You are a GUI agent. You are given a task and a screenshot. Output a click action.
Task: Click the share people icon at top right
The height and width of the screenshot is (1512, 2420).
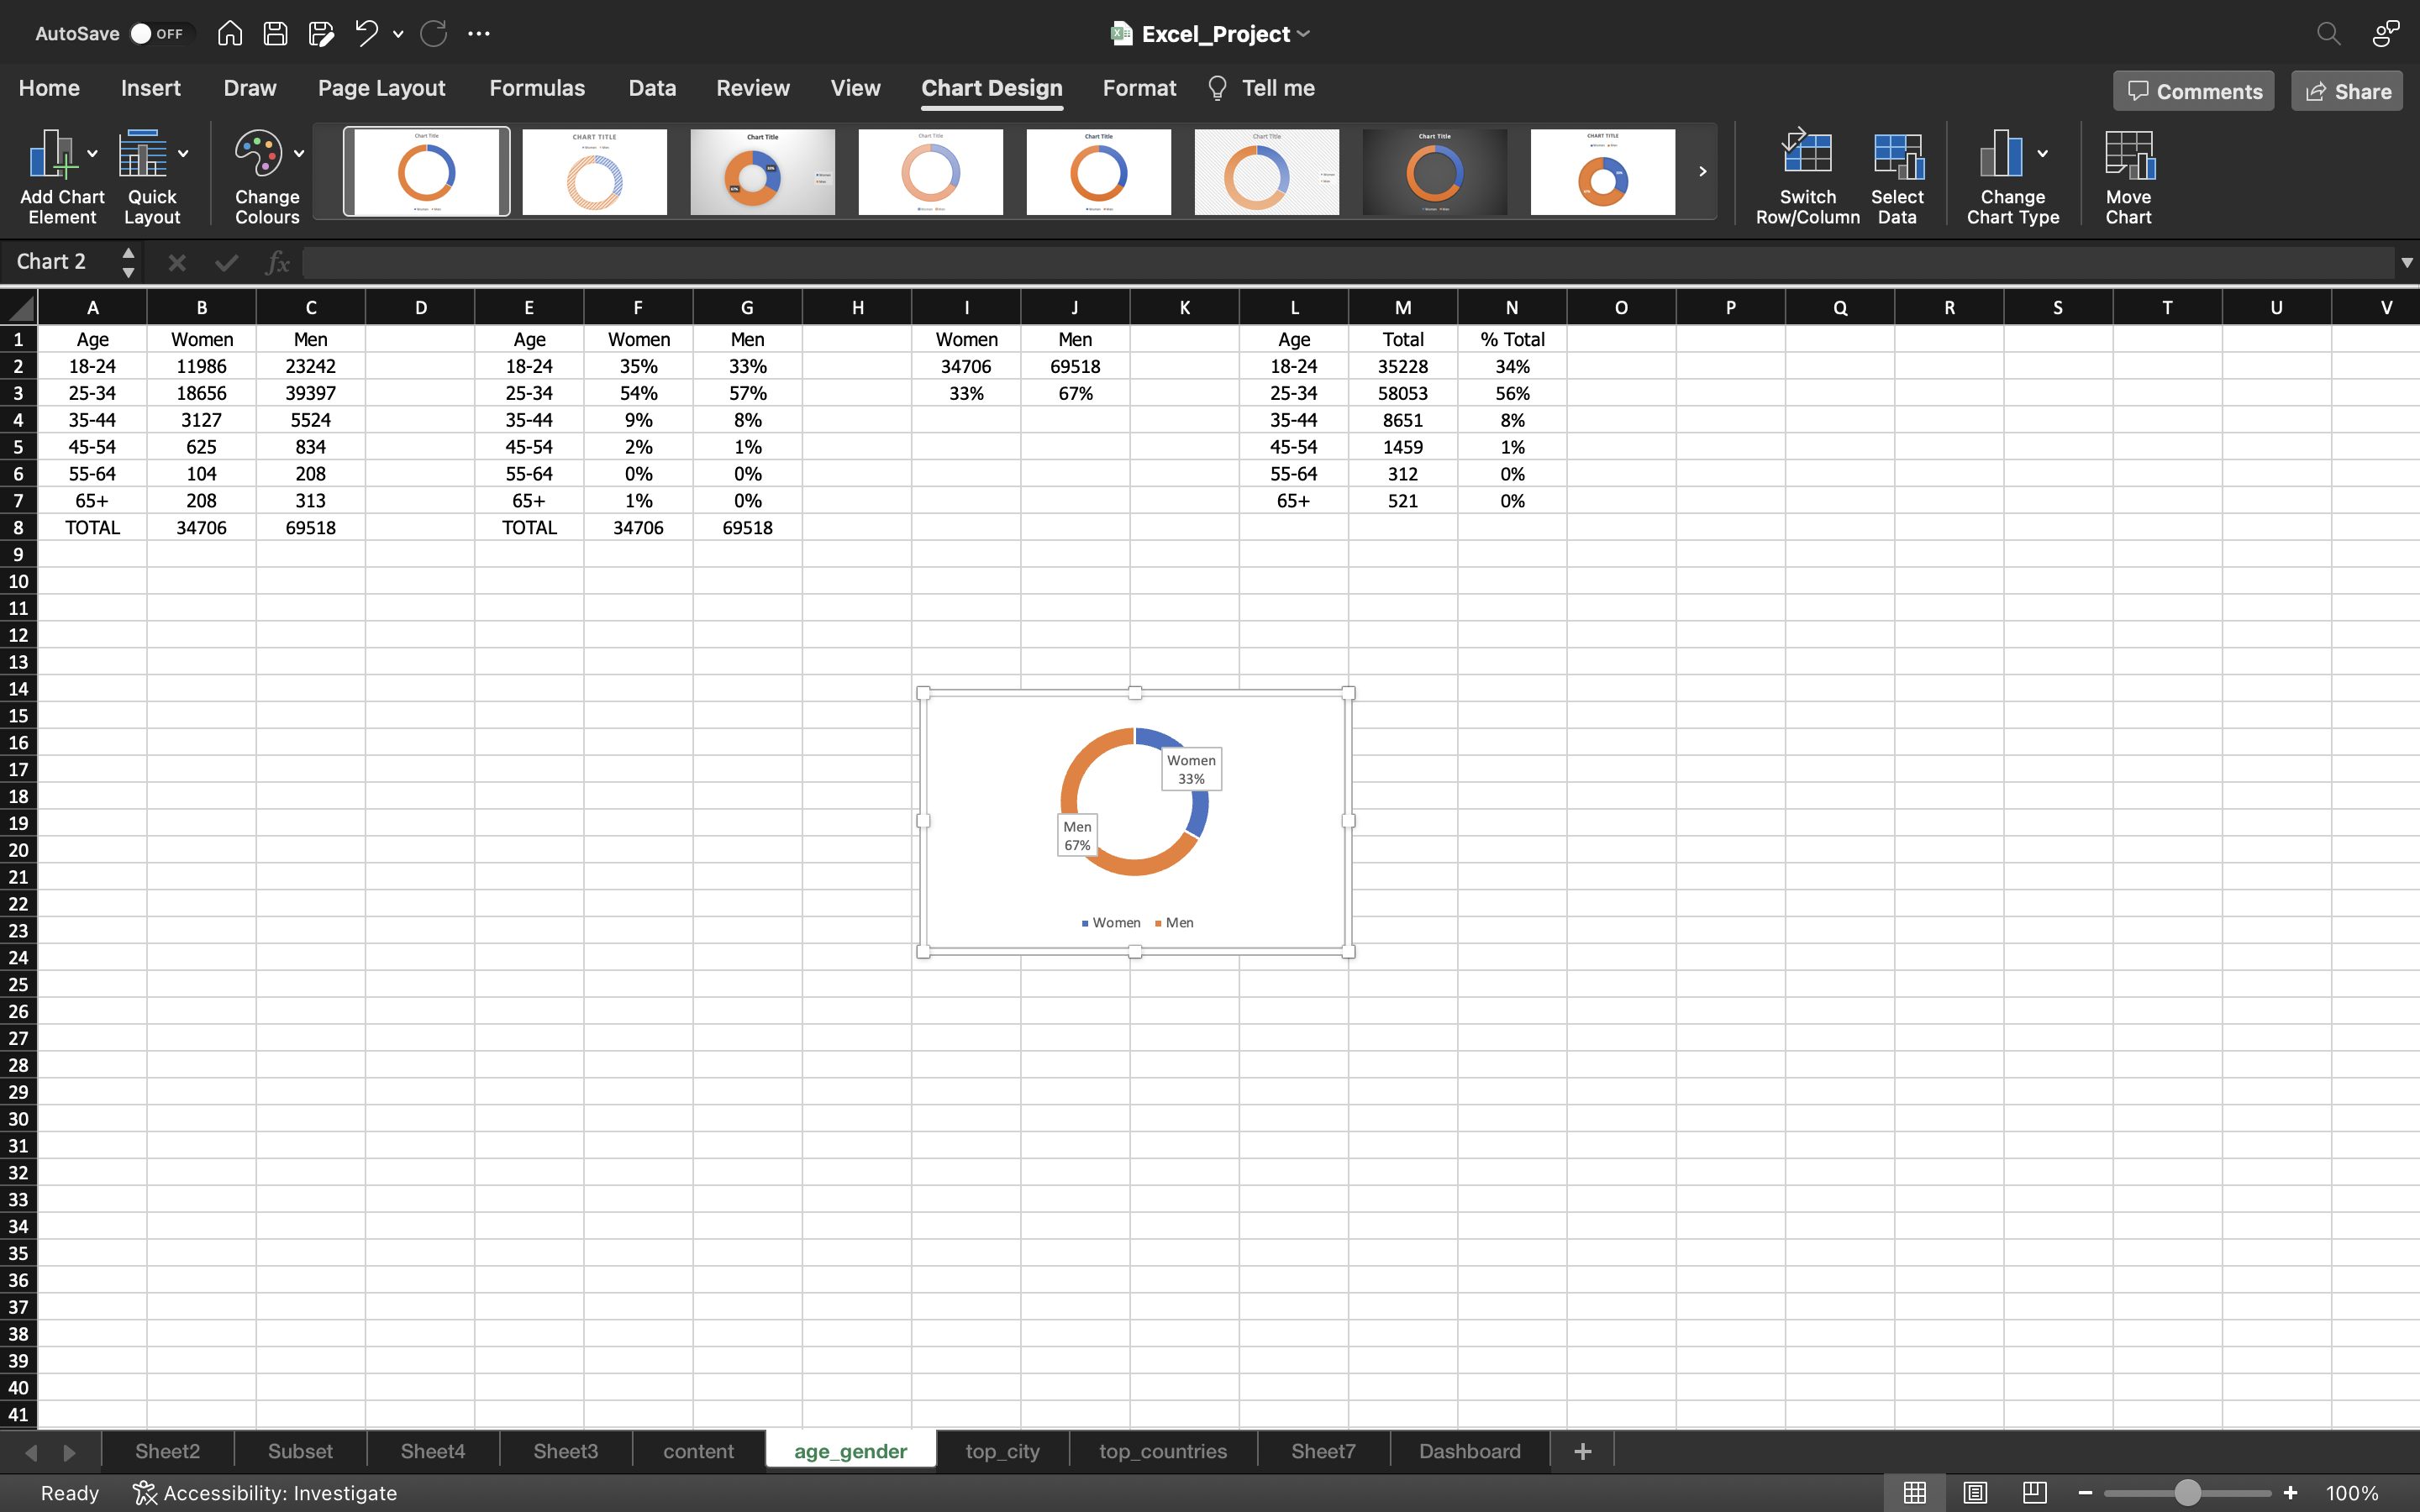pos(2385,33)
